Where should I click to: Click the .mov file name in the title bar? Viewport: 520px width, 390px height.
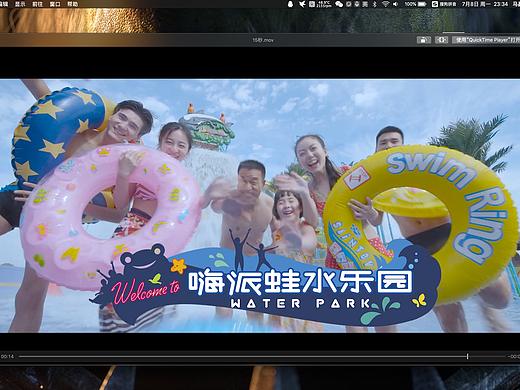pyautogui.click(x=263, y=40)
